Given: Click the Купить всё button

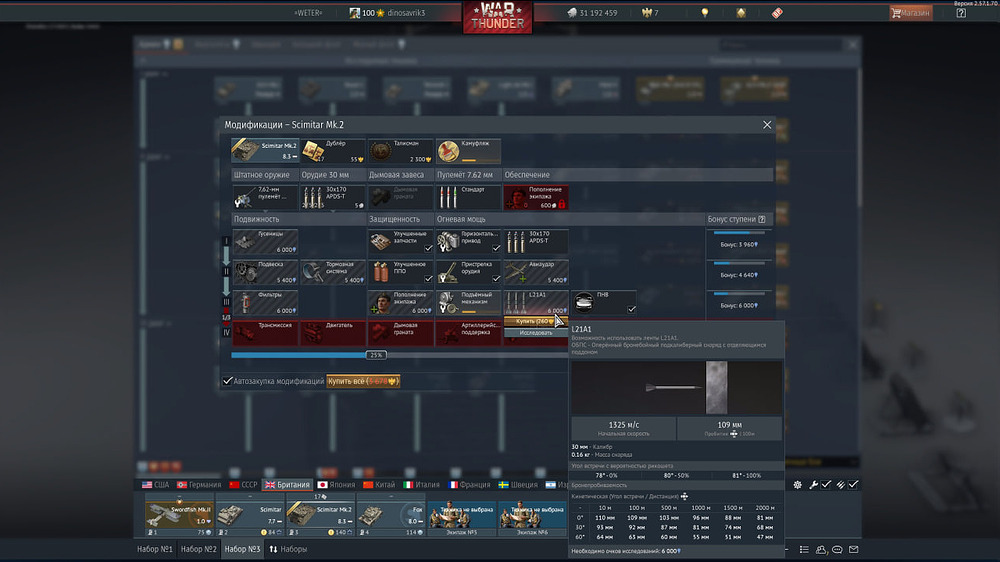Looking at the screenshot, I should tap(363, 381).
